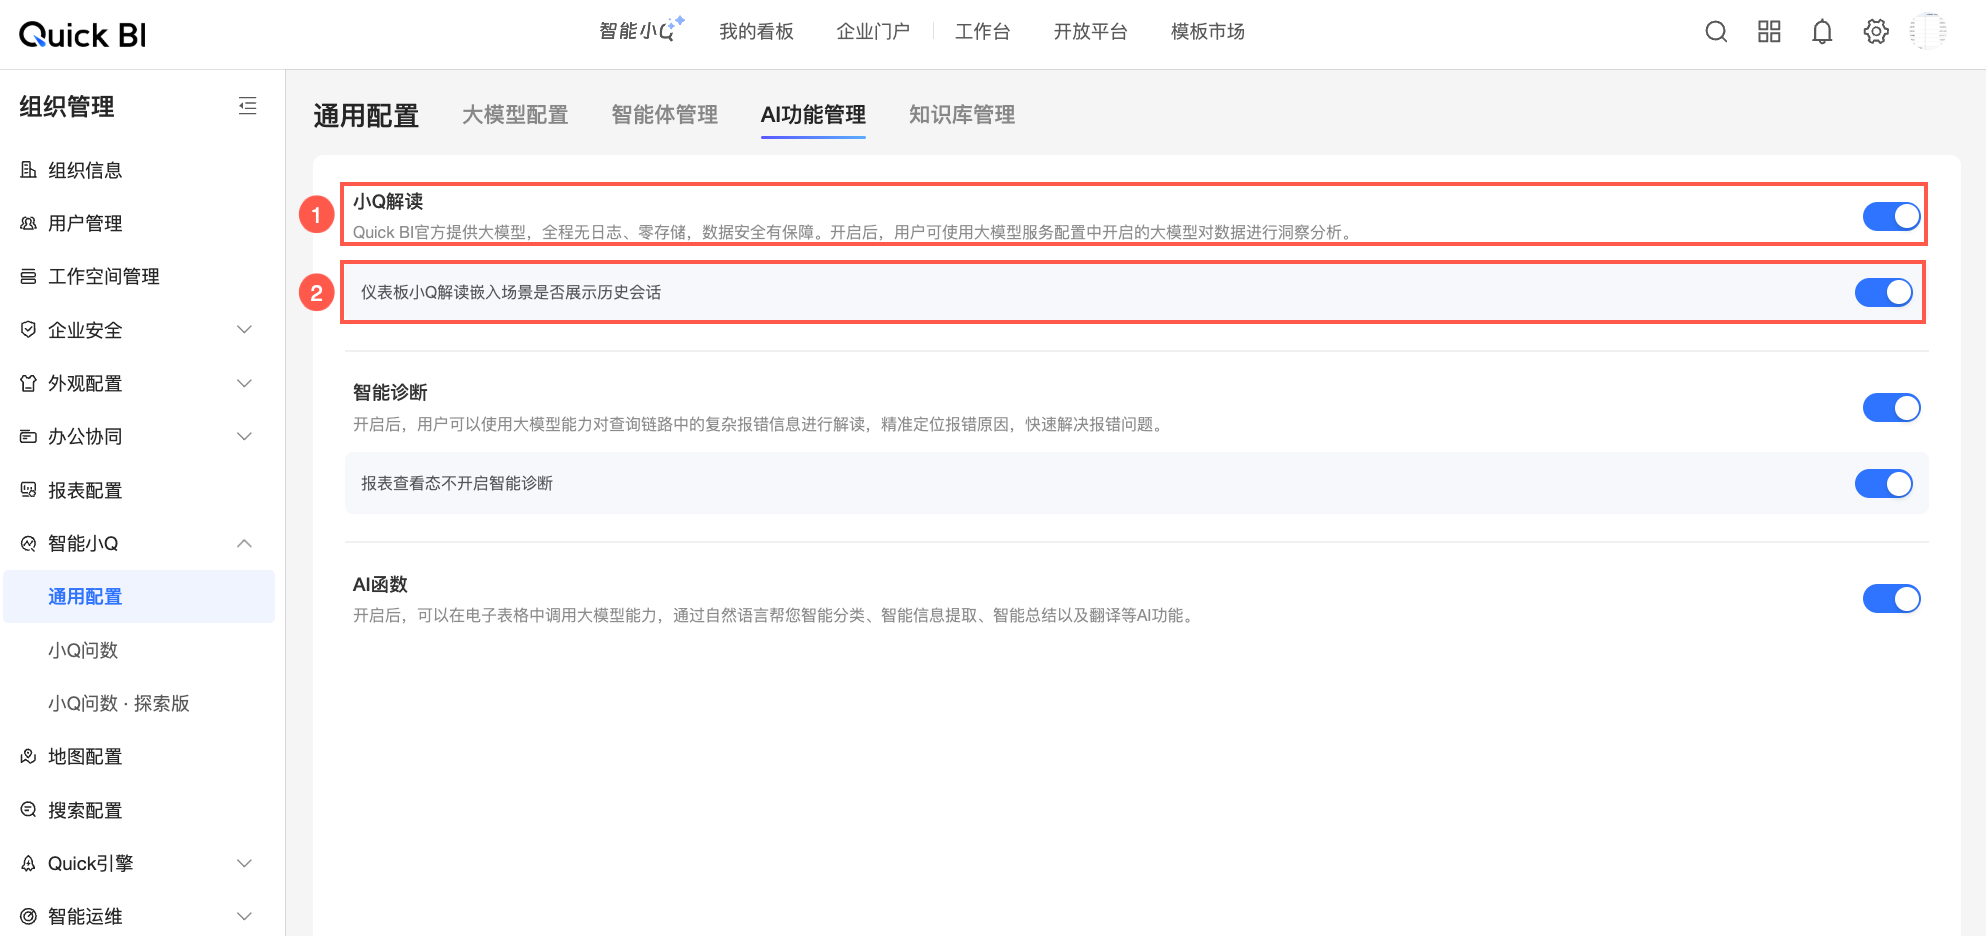Expand the Quick引擎 chevron
The image size is (1986, 936).
point(244,863)
